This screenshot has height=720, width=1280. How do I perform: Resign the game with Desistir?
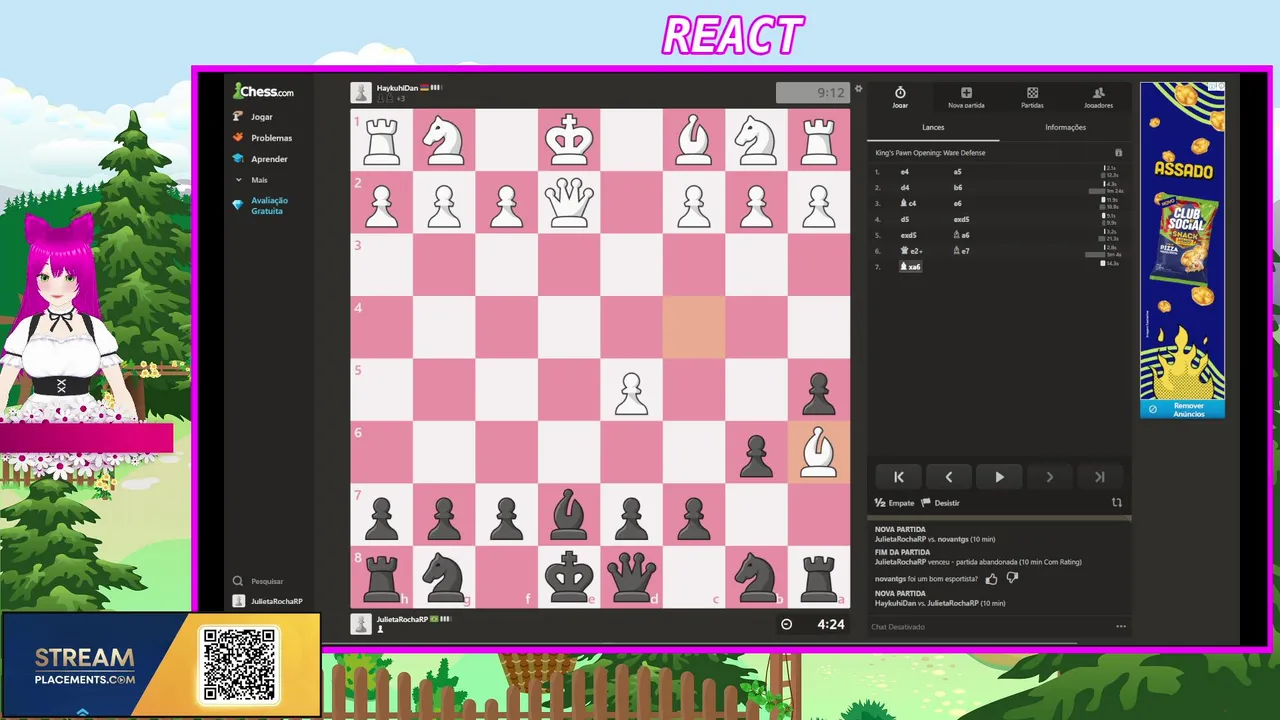pyautogui.click(x=940, y=503)
